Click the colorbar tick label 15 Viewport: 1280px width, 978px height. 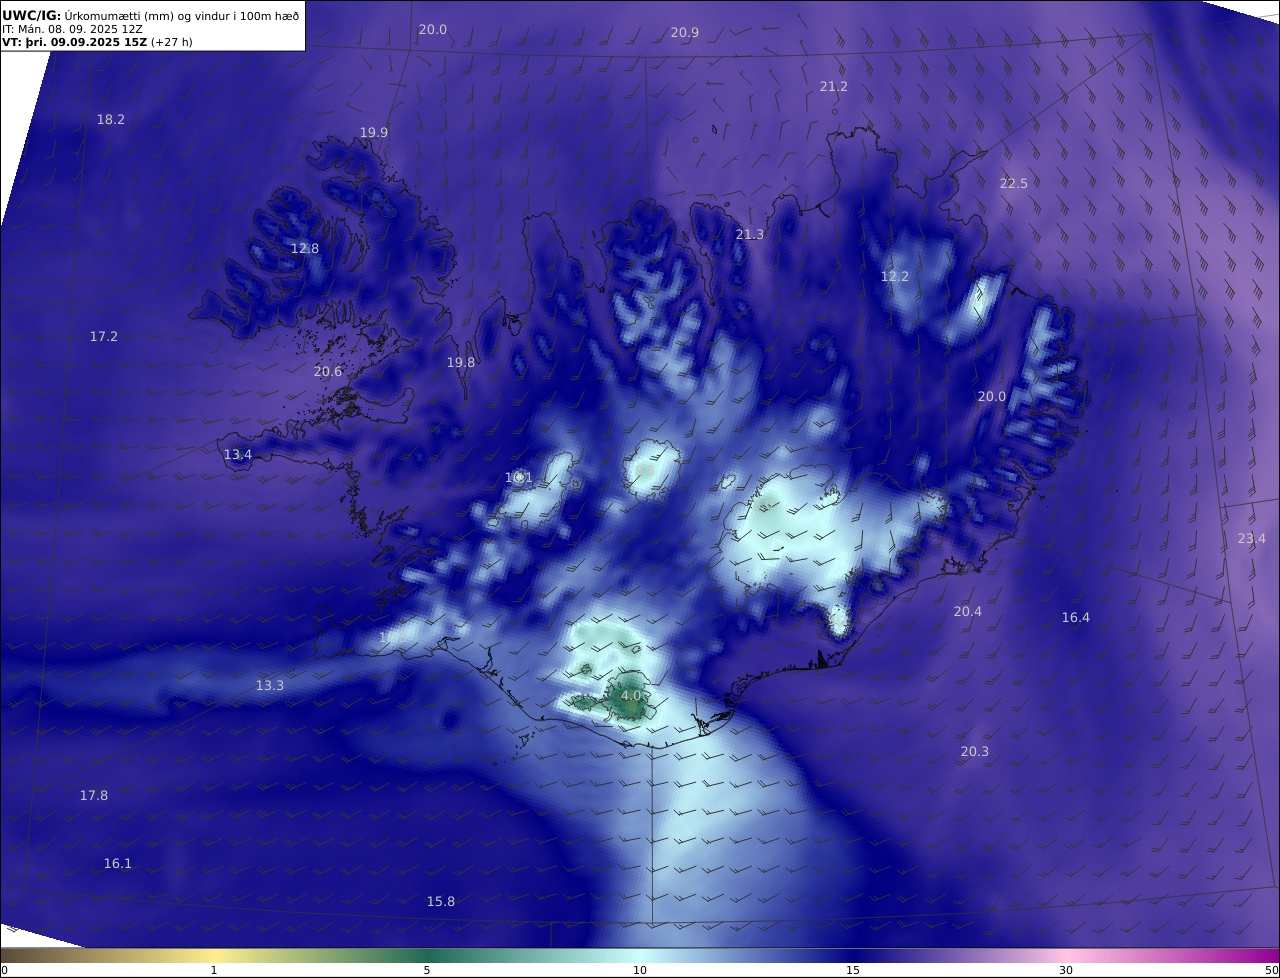coord(853,970)
